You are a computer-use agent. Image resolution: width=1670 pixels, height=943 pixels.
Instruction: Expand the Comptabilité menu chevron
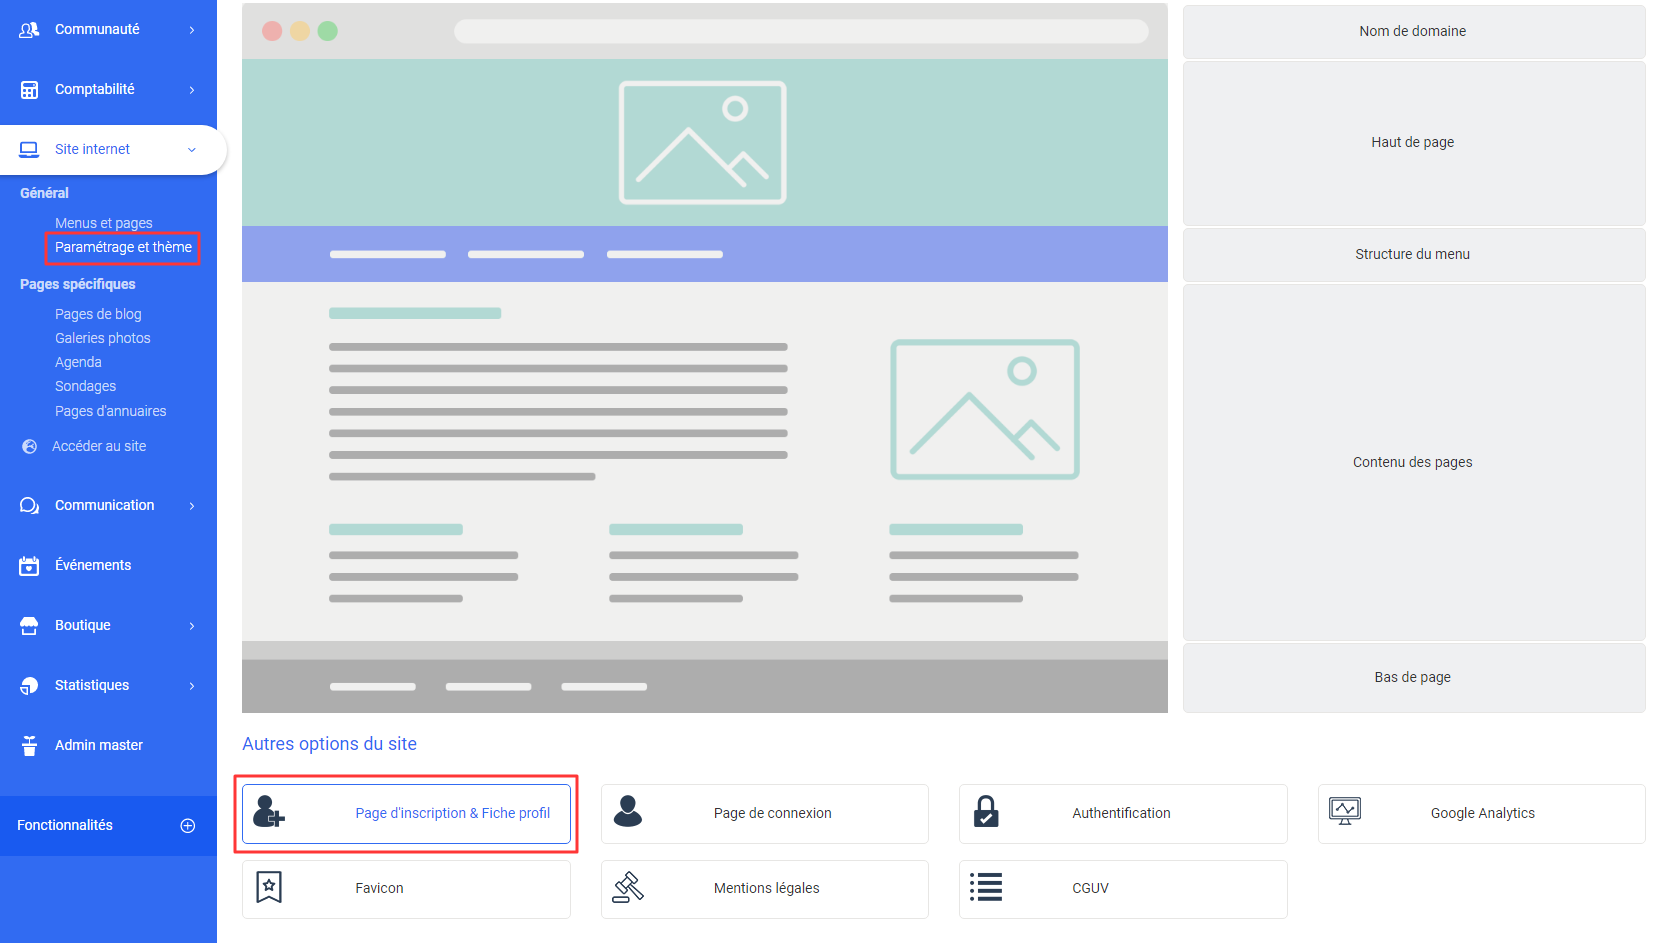coord(192,90)
